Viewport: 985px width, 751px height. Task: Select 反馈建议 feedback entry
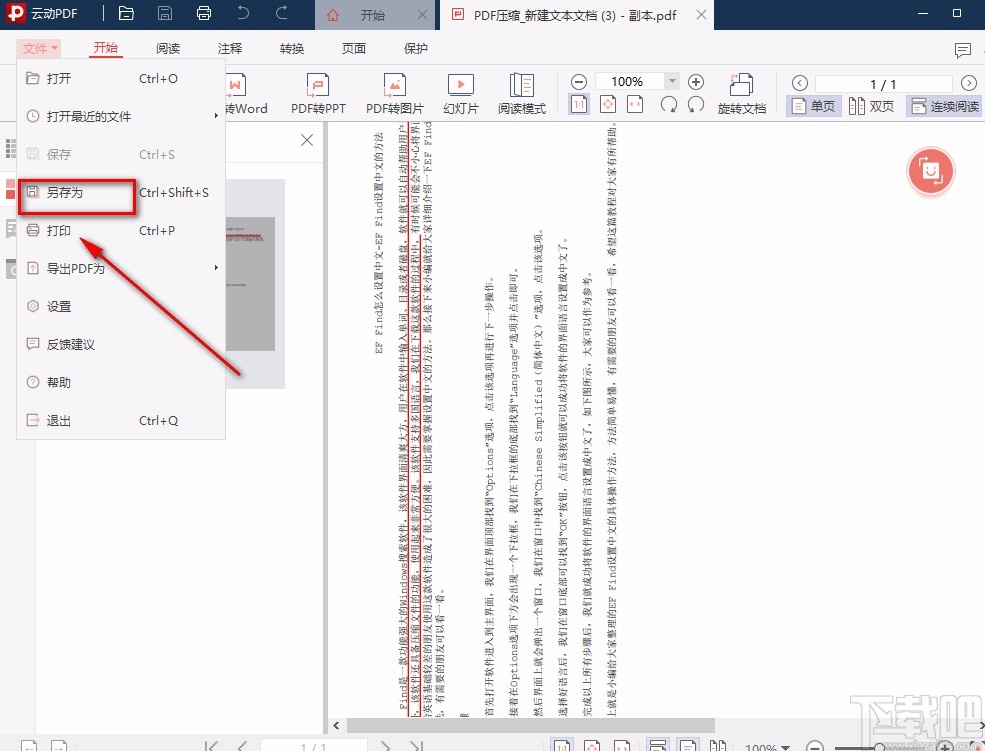click(121, 344)
